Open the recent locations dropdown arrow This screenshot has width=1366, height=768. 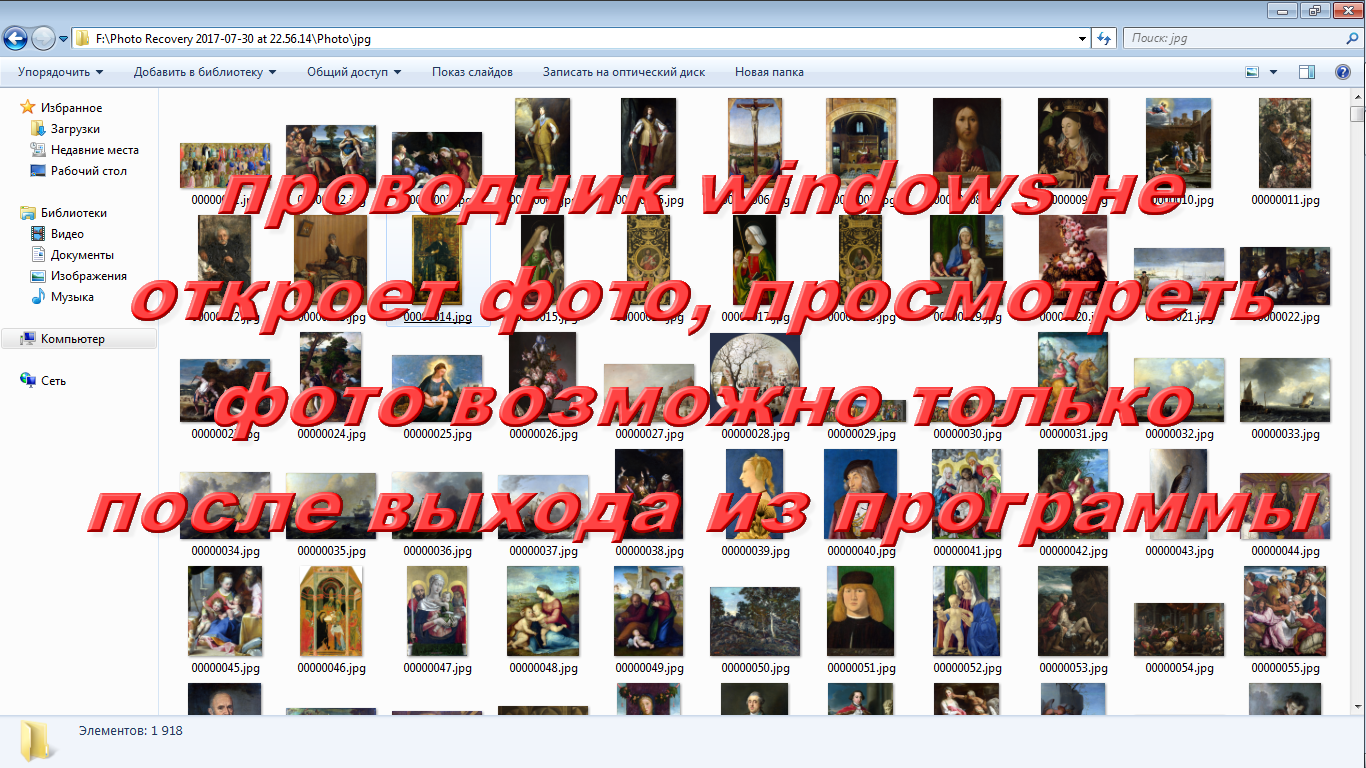(x=63, y=39)
